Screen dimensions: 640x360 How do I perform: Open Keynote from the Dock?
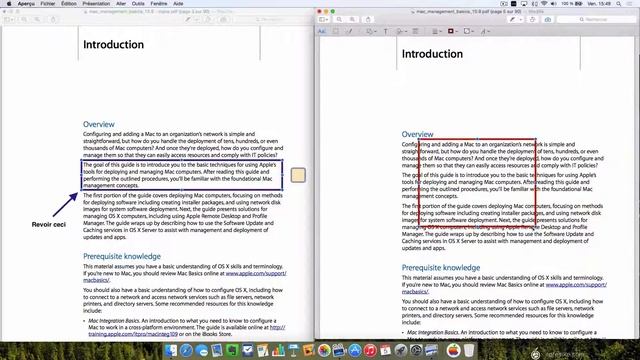(293, 350)
